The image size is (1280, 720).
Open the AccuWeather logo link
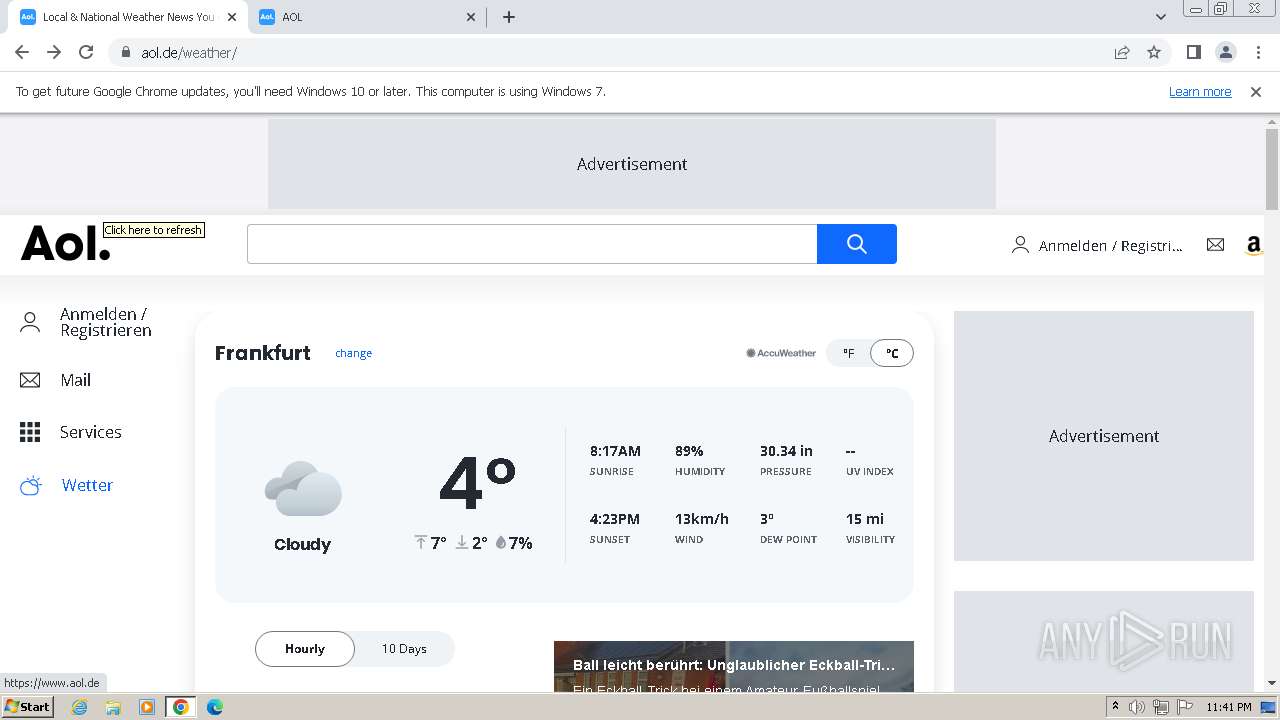click(x=781, y=353)
